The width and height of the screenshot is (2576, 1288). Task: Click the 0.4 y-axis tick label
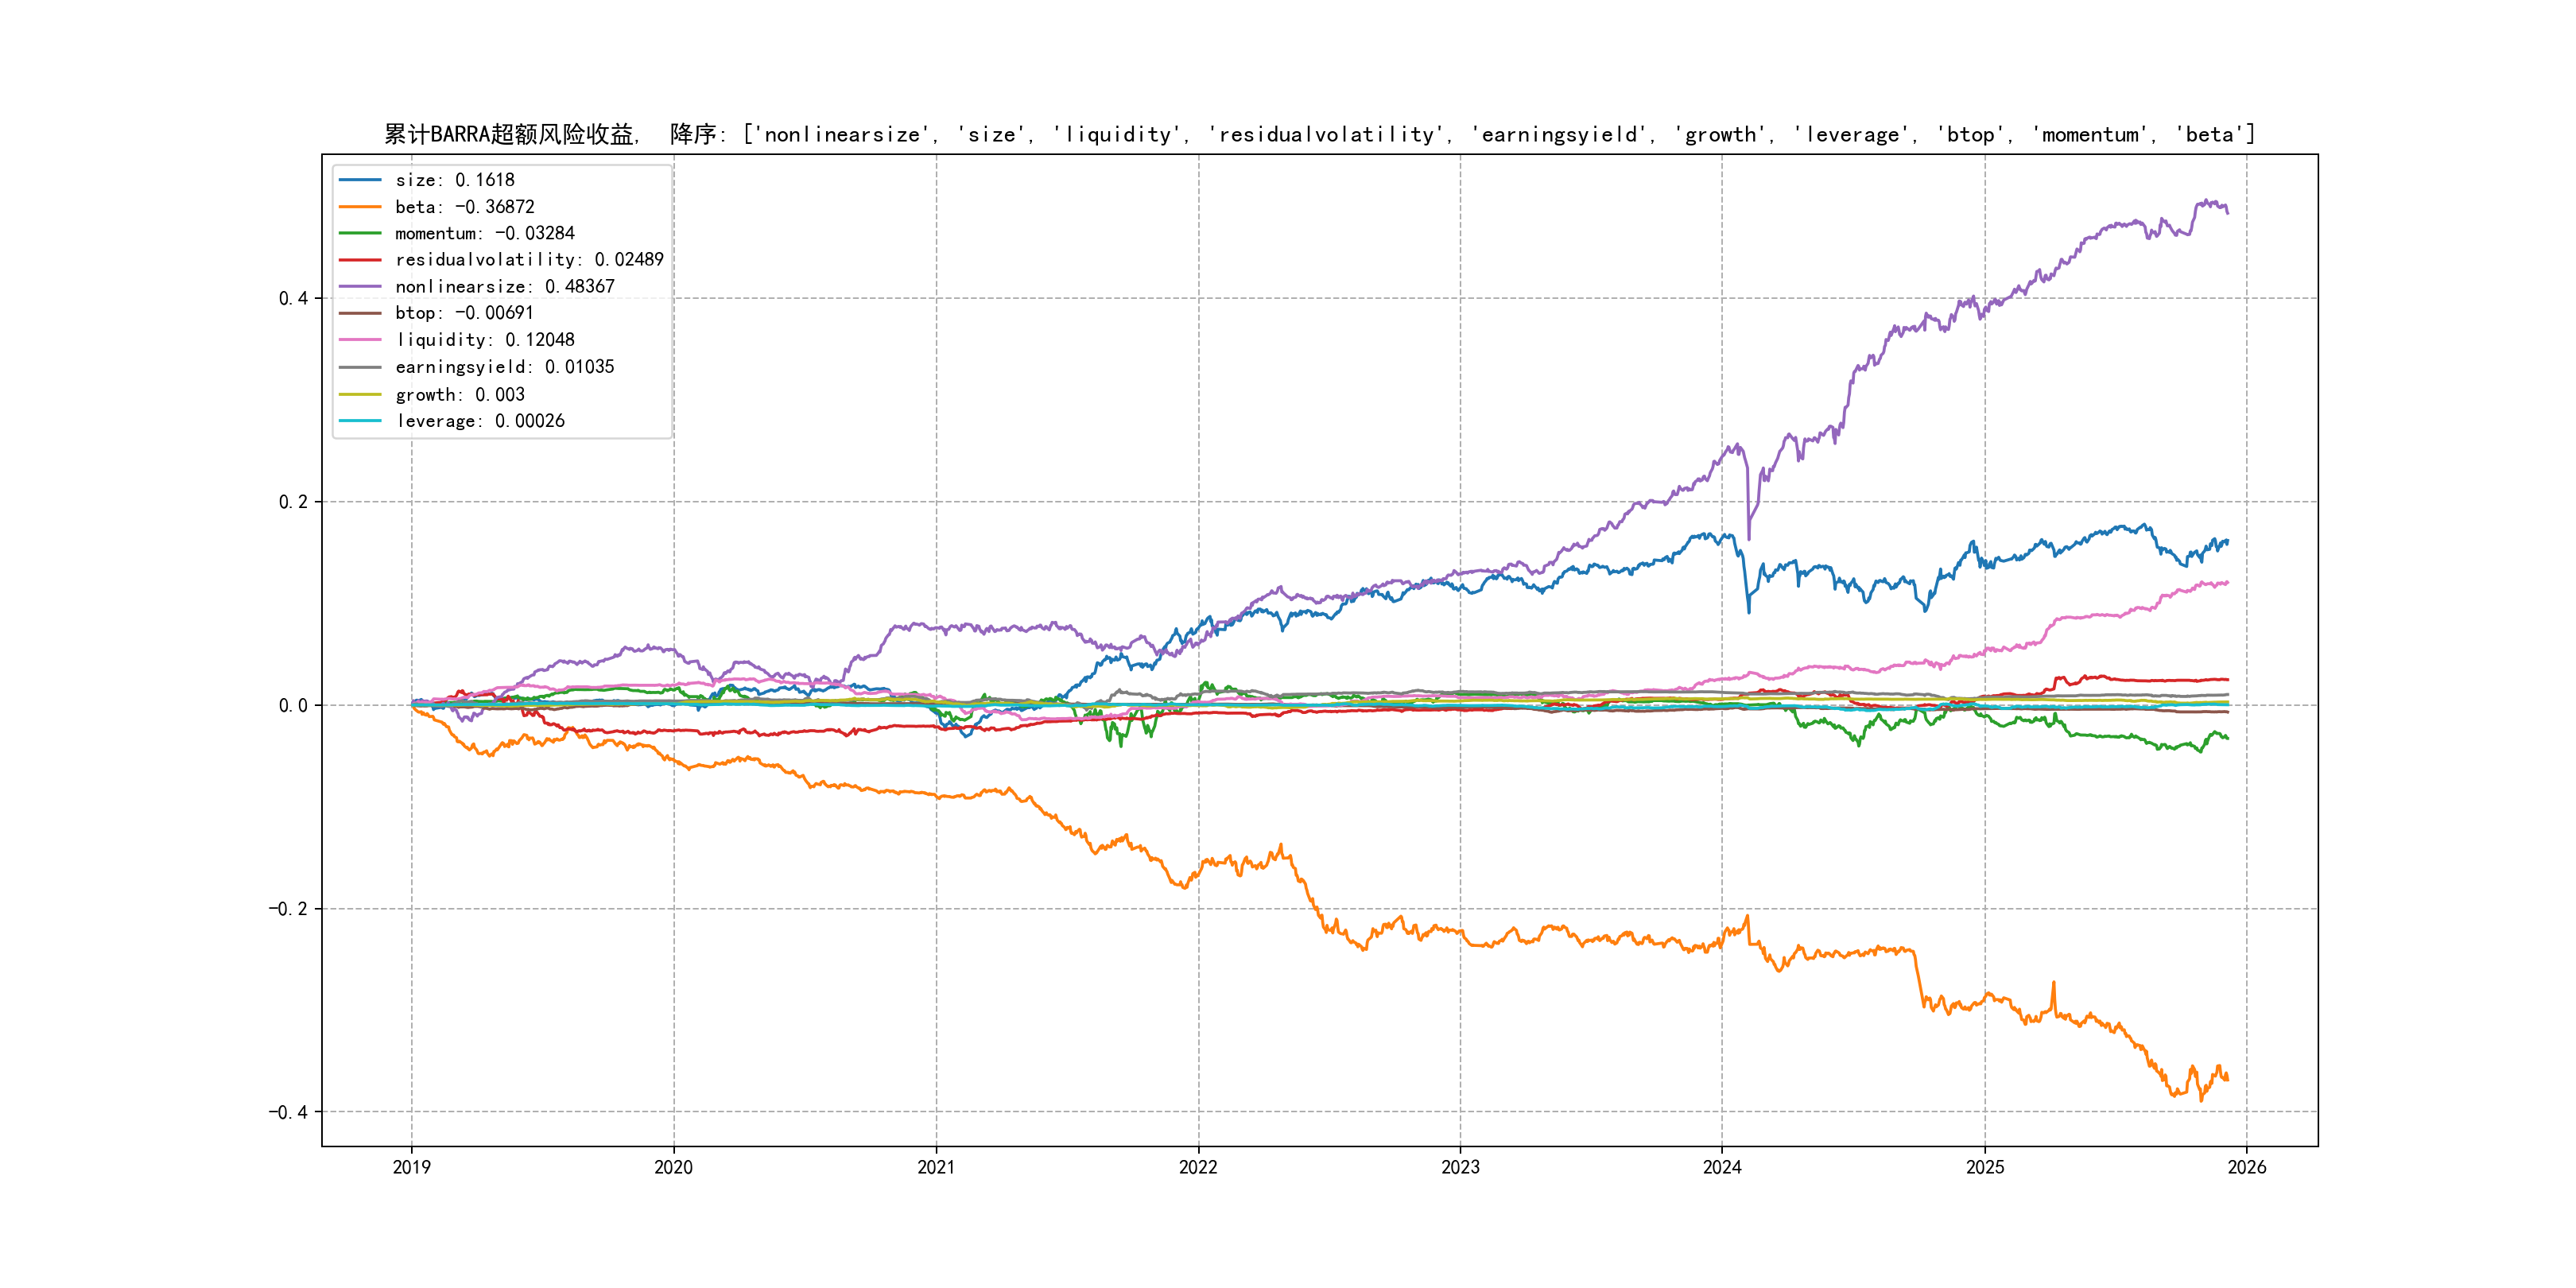pyautogui.click(x=293, y=298)
